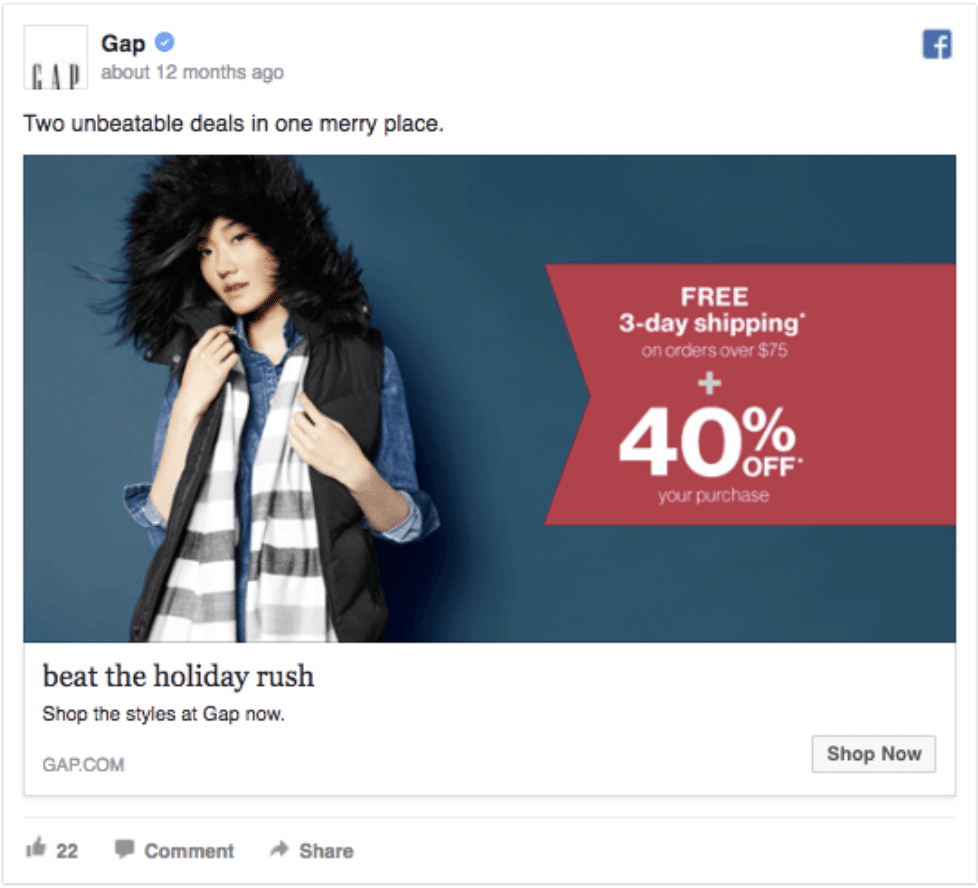The width and height of the screenshot is (978, 888).
Task: Click the Shop Now button
Action: (x=873, y=754)
